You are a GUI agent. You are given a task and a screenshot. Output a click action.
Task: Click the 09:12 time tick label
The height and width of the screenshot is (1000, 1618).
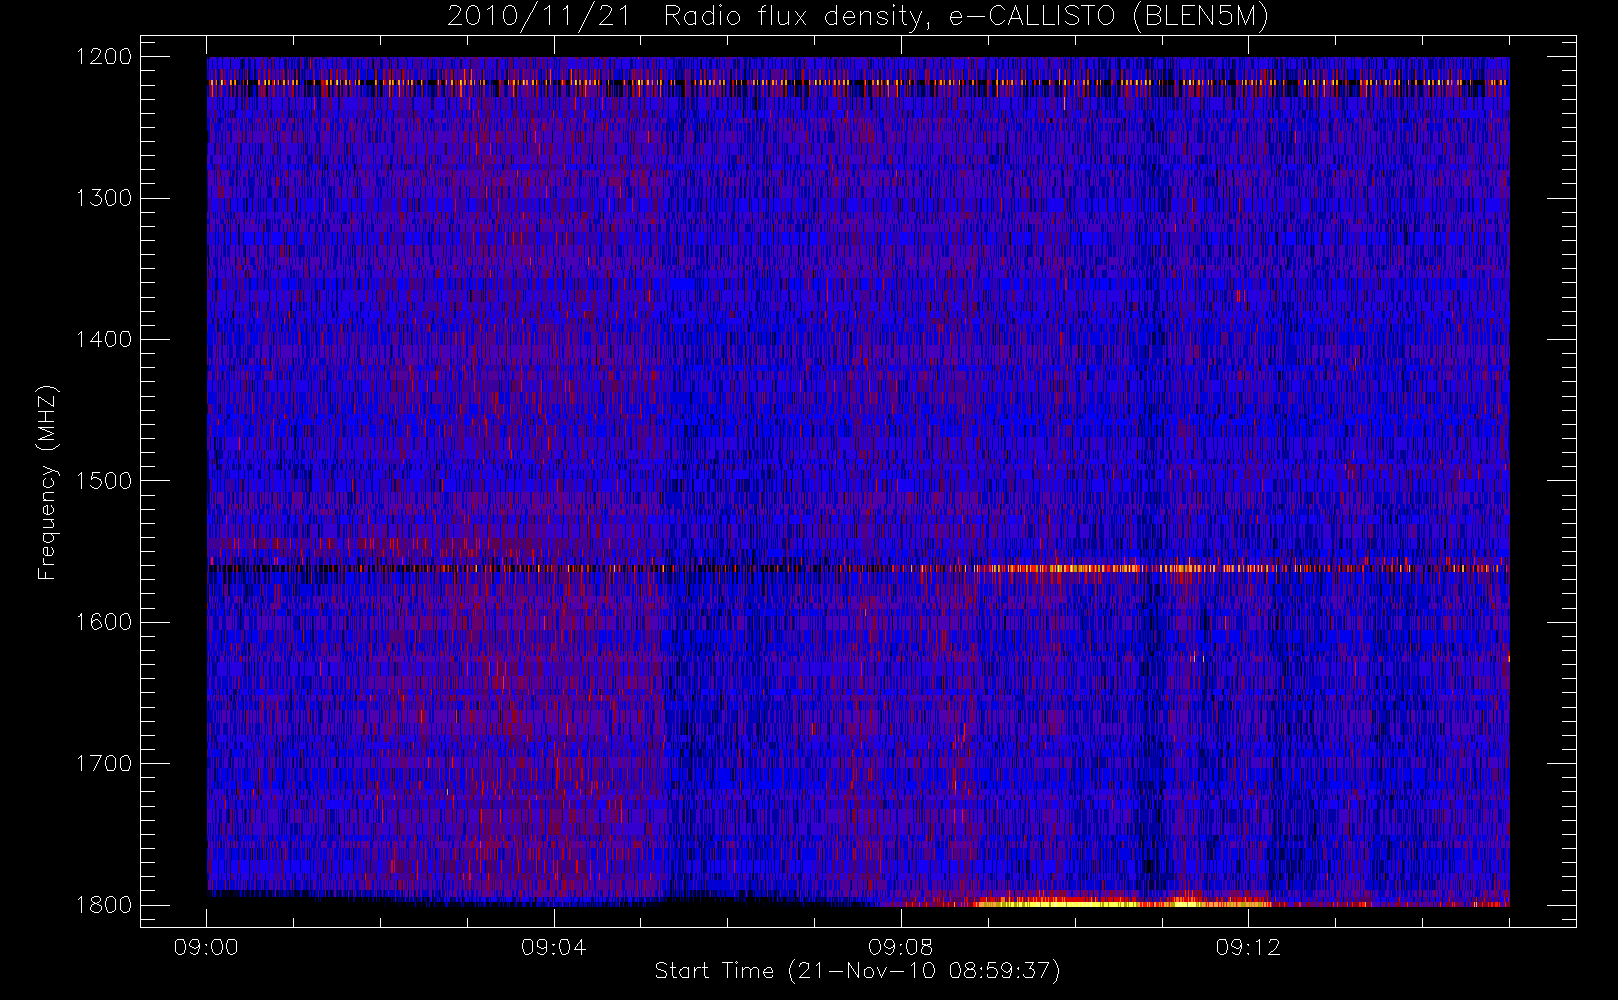pyautogui.click(x=1247, y=947)
